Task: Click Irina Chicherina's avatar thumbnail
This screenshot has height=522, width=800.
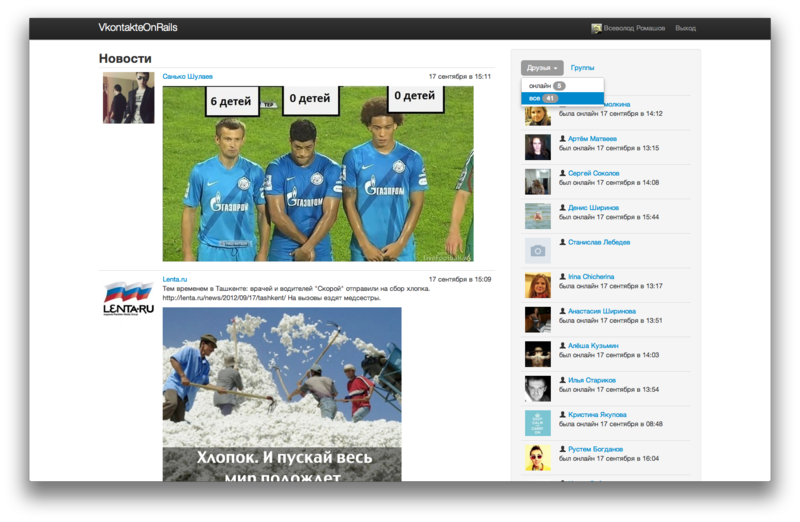Action: tap(538, 285)
